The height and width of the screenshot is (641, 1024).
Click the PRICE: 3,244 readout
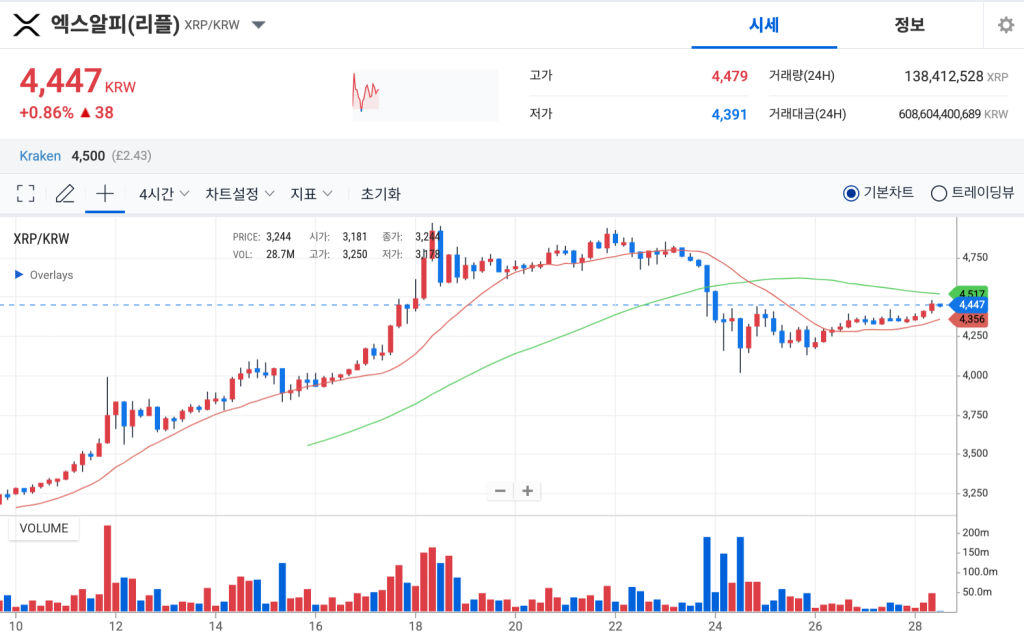(262, 237)
